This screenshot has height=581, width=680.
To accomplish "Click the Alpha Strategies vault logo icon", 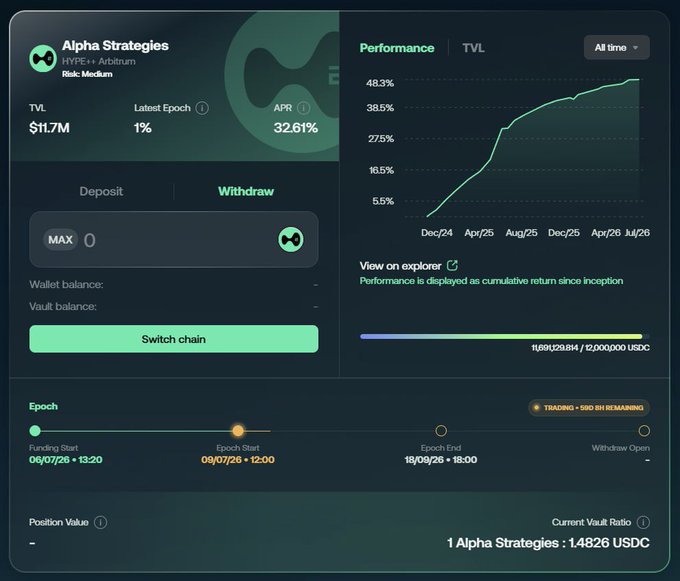I will point(42,59).
